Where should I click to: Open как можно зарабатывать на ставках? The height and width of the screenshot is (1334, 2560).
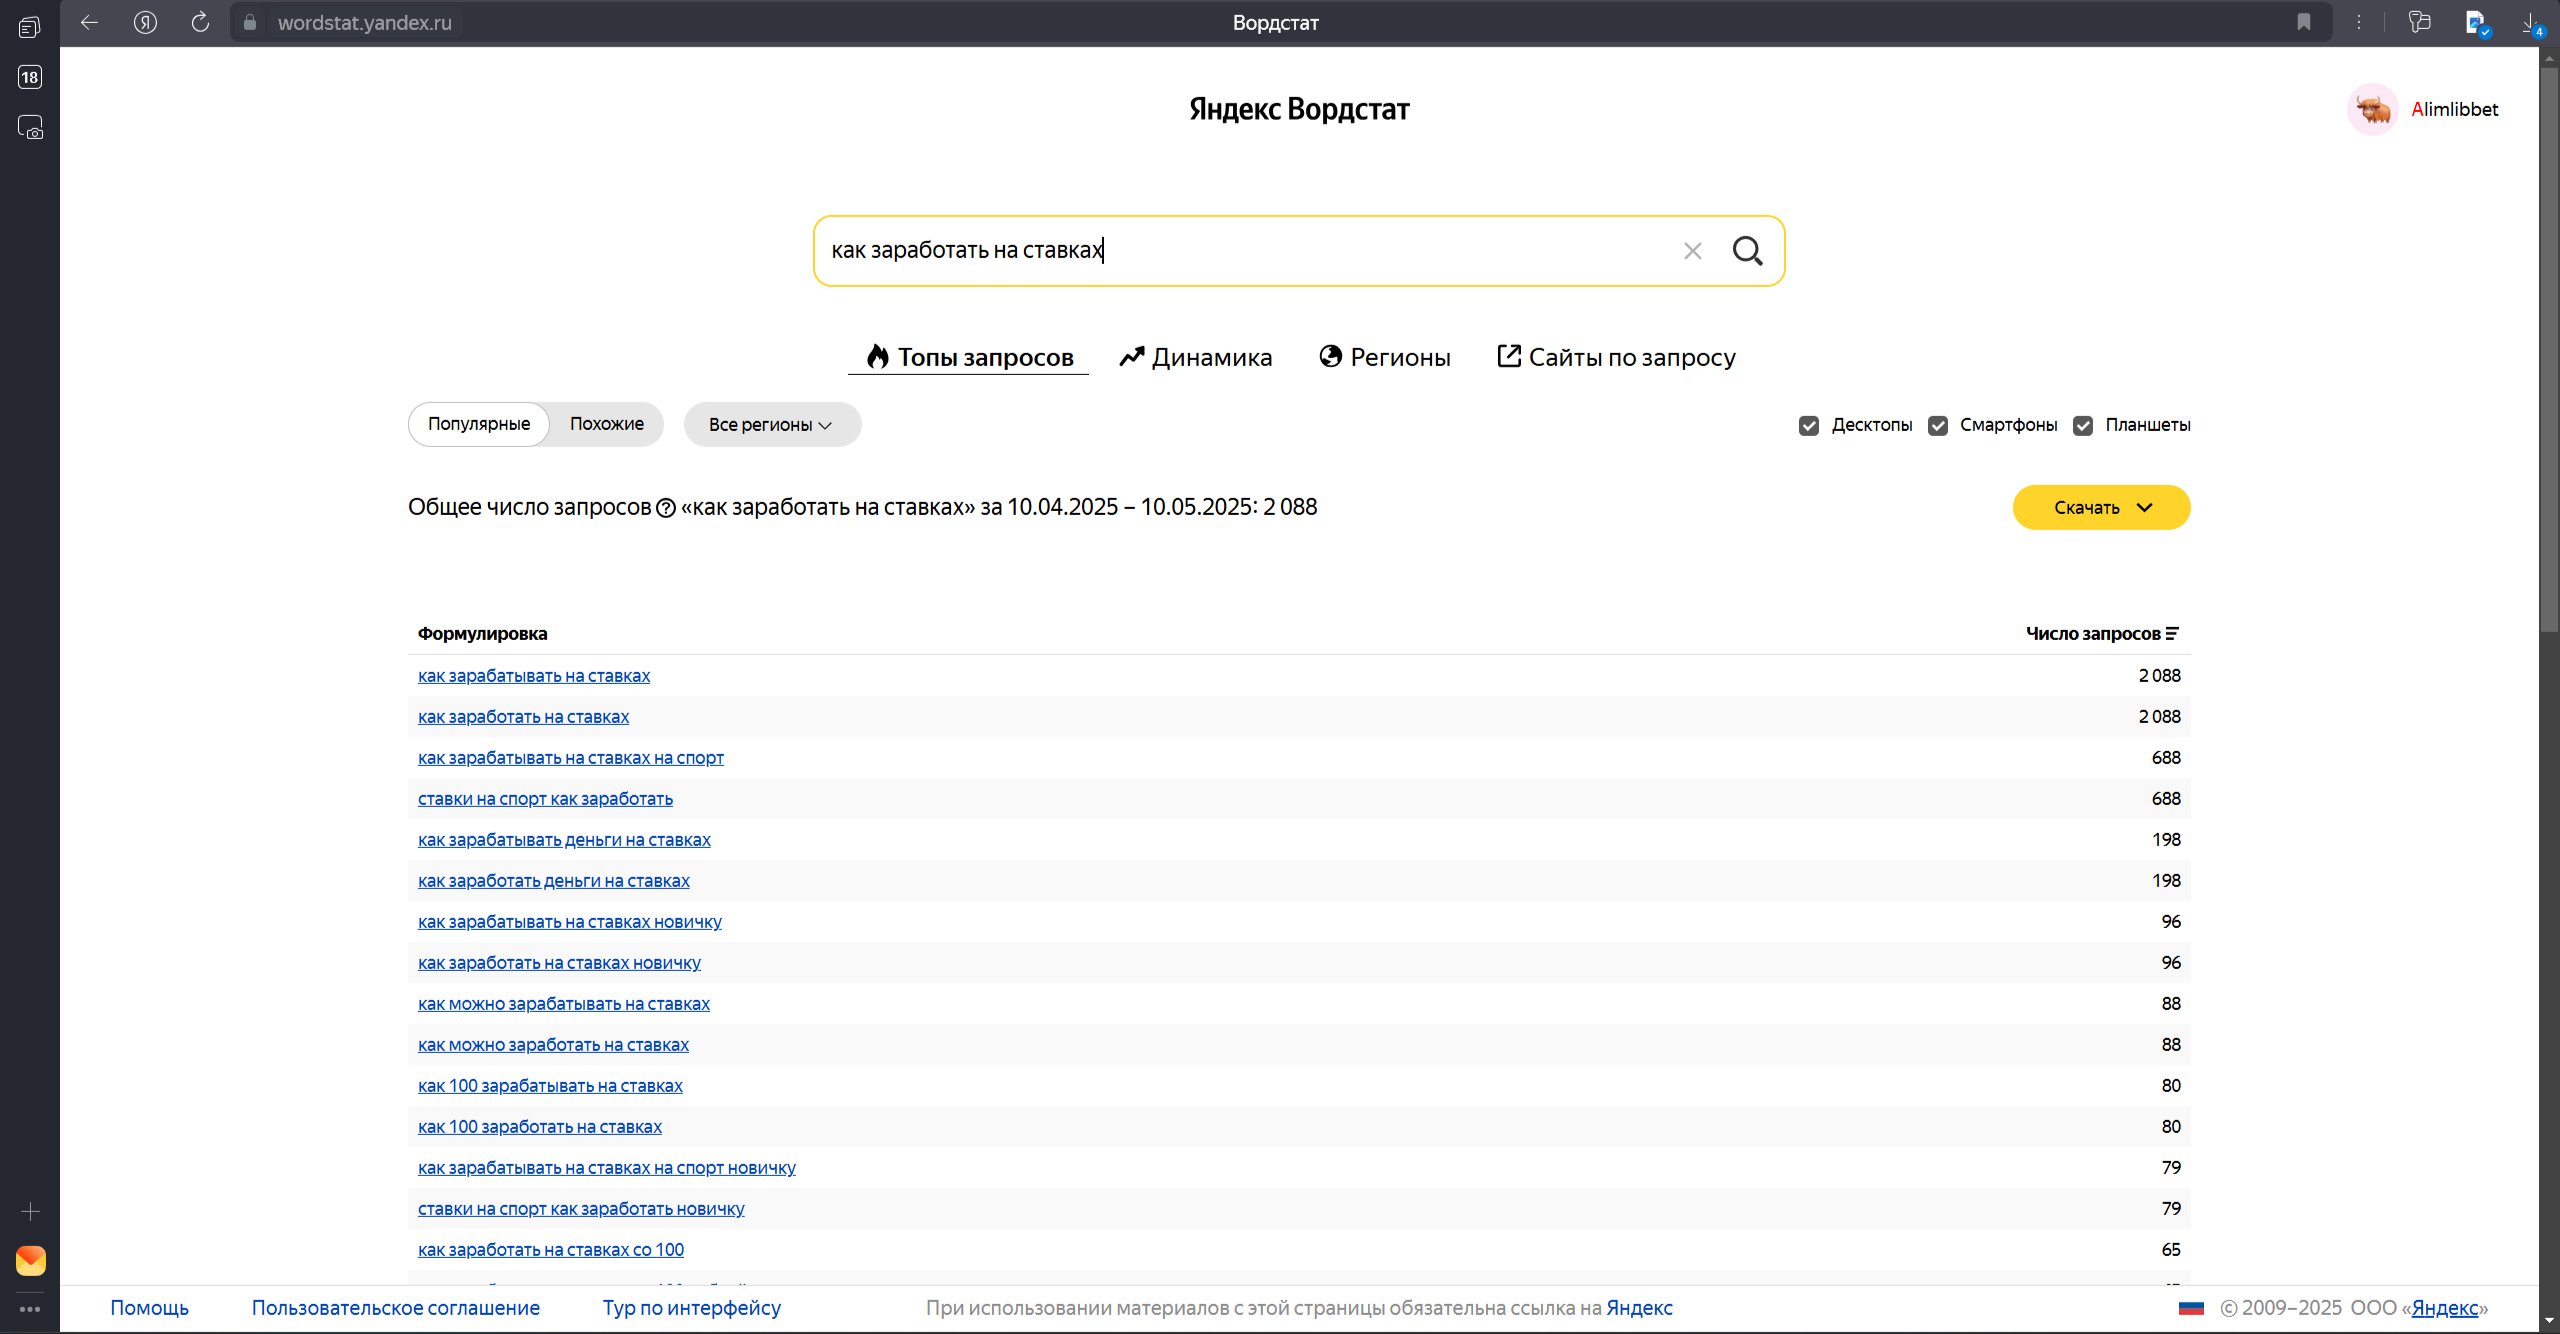point(563,1004)
